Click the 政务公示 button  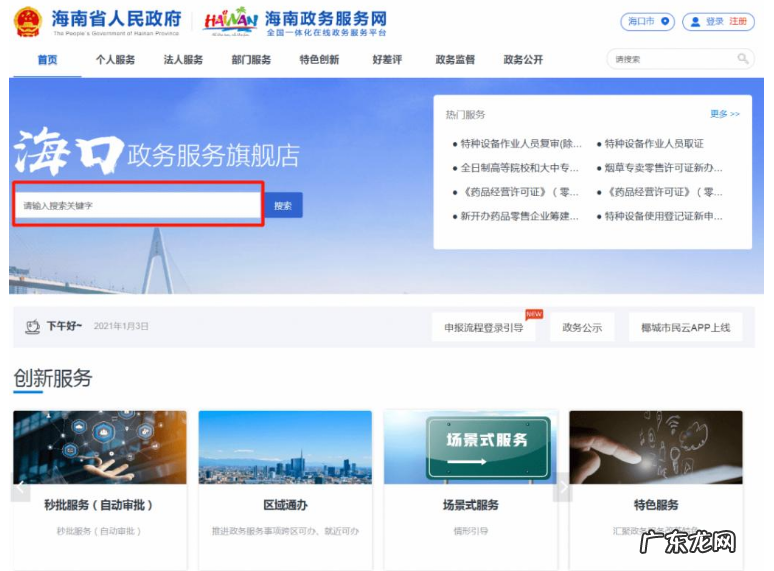tap(582, 327)
